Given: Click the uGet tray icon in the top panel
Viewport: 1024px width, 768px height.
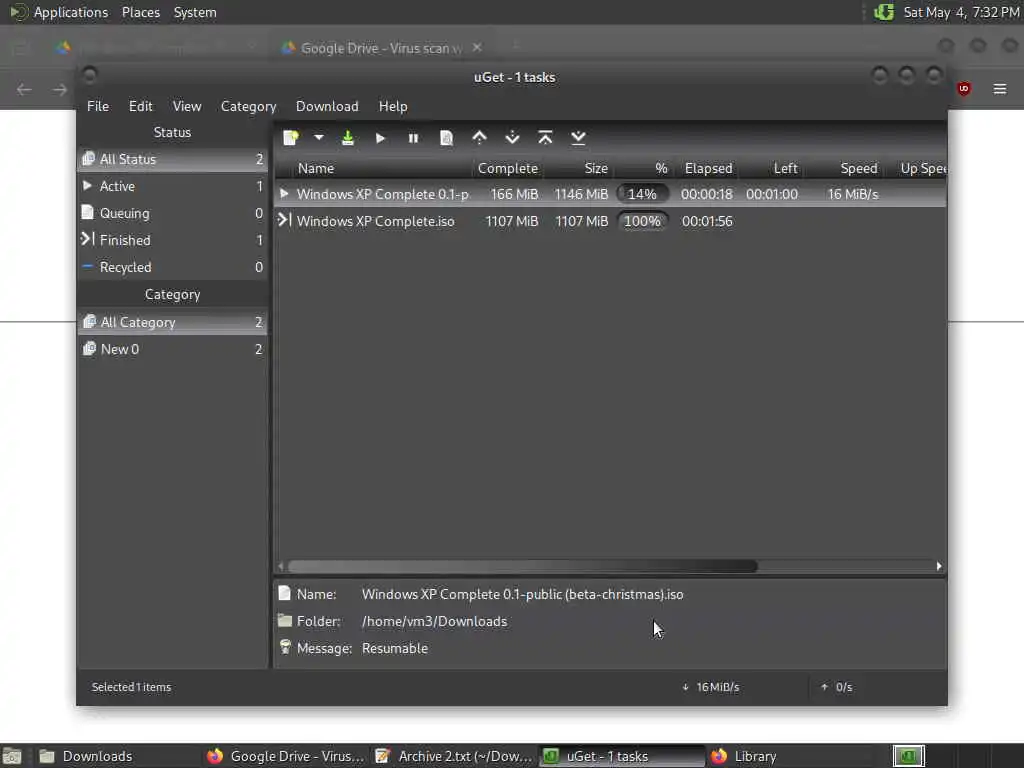Looking at the screenshot, I should tap(884, 12).
